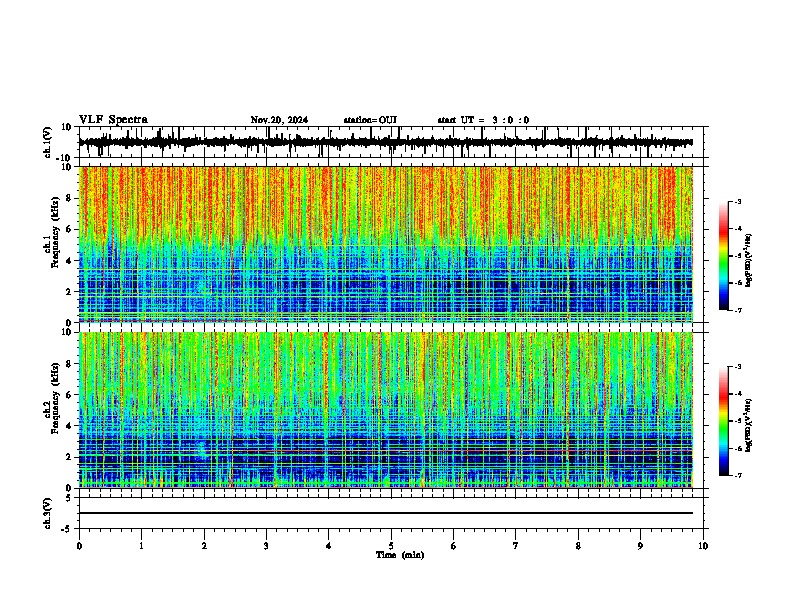The width and height of the screenshot is (792, 612).
Task: Click the 'ch.3(V)' axis label
Action: coord(48,513)
